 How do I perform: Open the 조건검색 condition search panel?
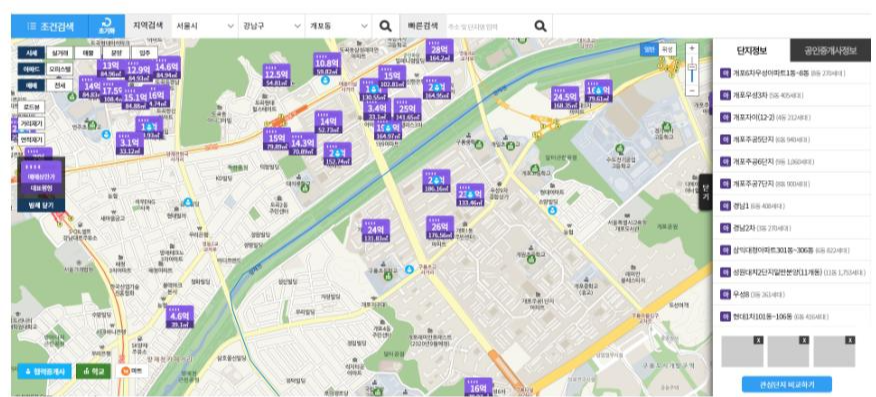click(x=50, y=26)
